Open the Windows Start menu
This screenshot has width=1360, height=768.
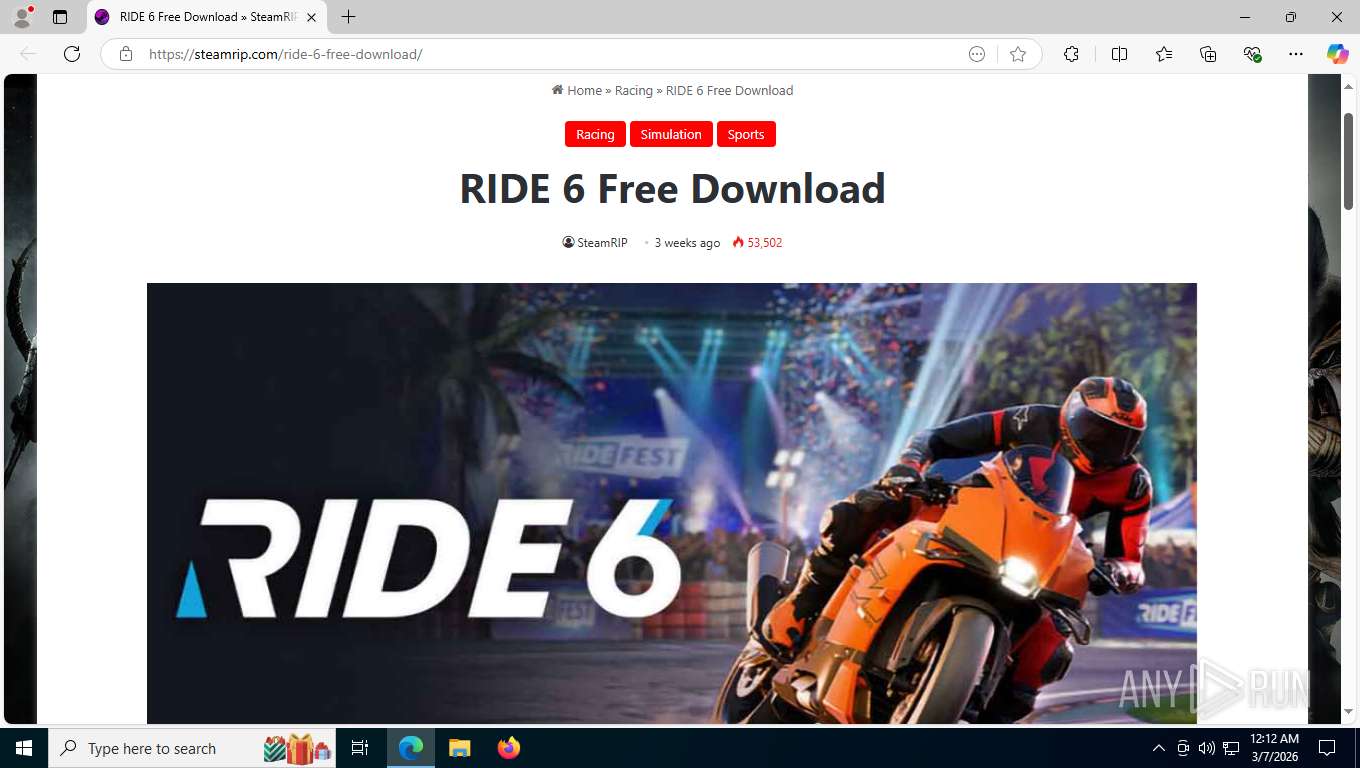tap(24, 748)
